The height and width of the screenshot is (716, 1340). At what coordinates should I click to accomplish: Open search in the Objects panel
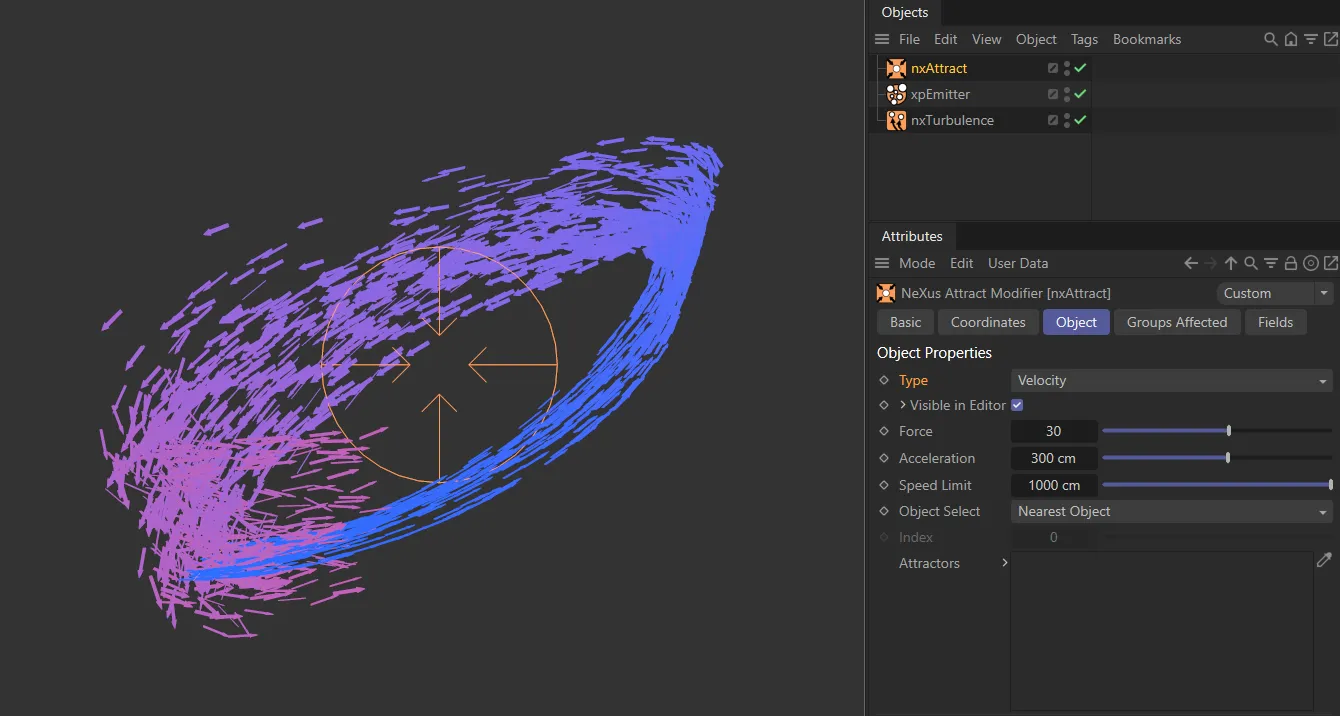pos(1270,39)
